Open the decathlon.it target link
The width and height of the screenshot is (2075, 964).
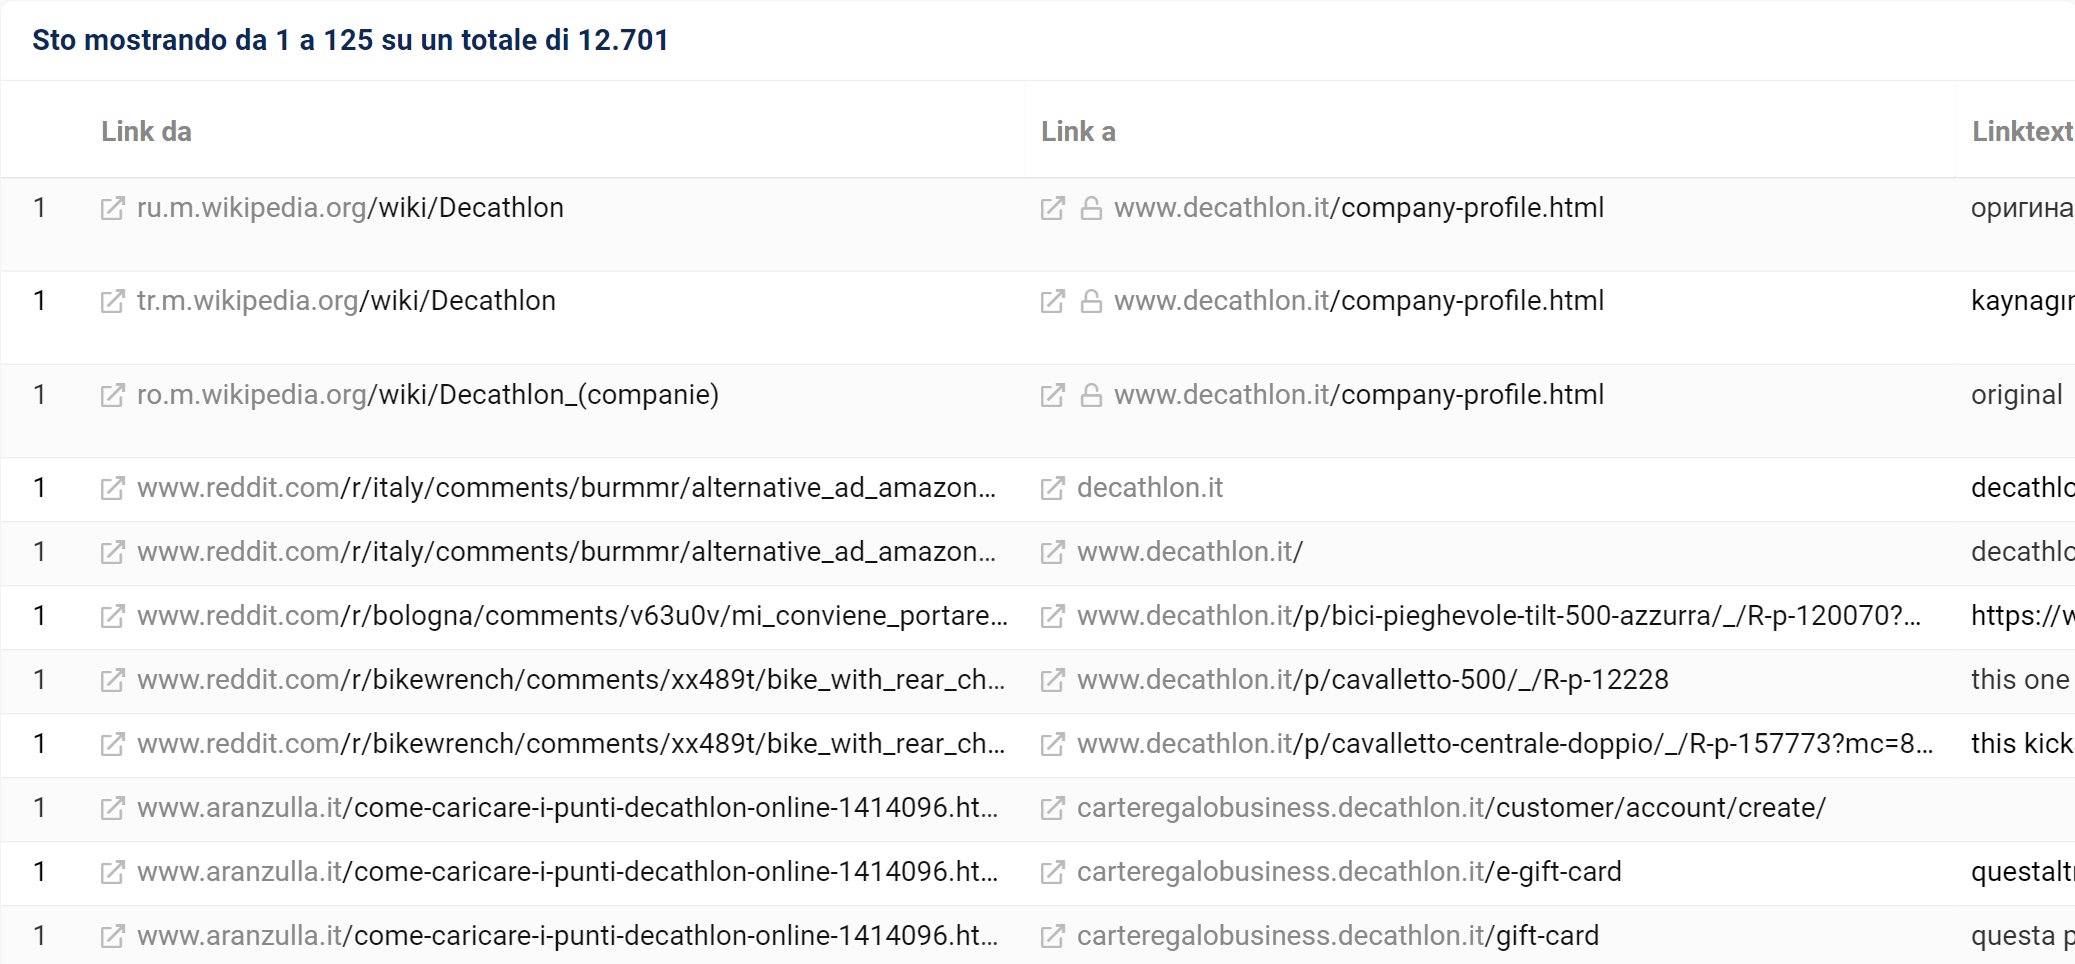click(x=1150, y=488)
